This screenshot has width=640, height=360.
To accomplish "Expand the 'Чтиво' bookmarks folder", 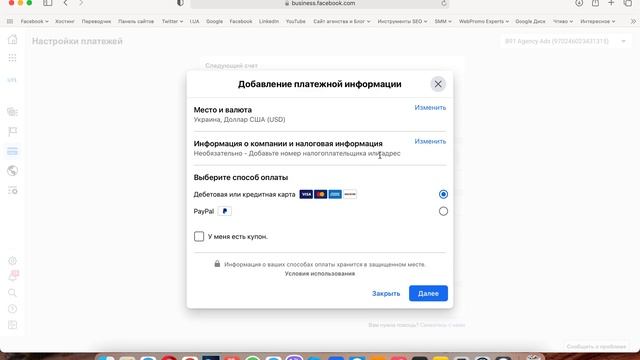I will pos(563,21).
